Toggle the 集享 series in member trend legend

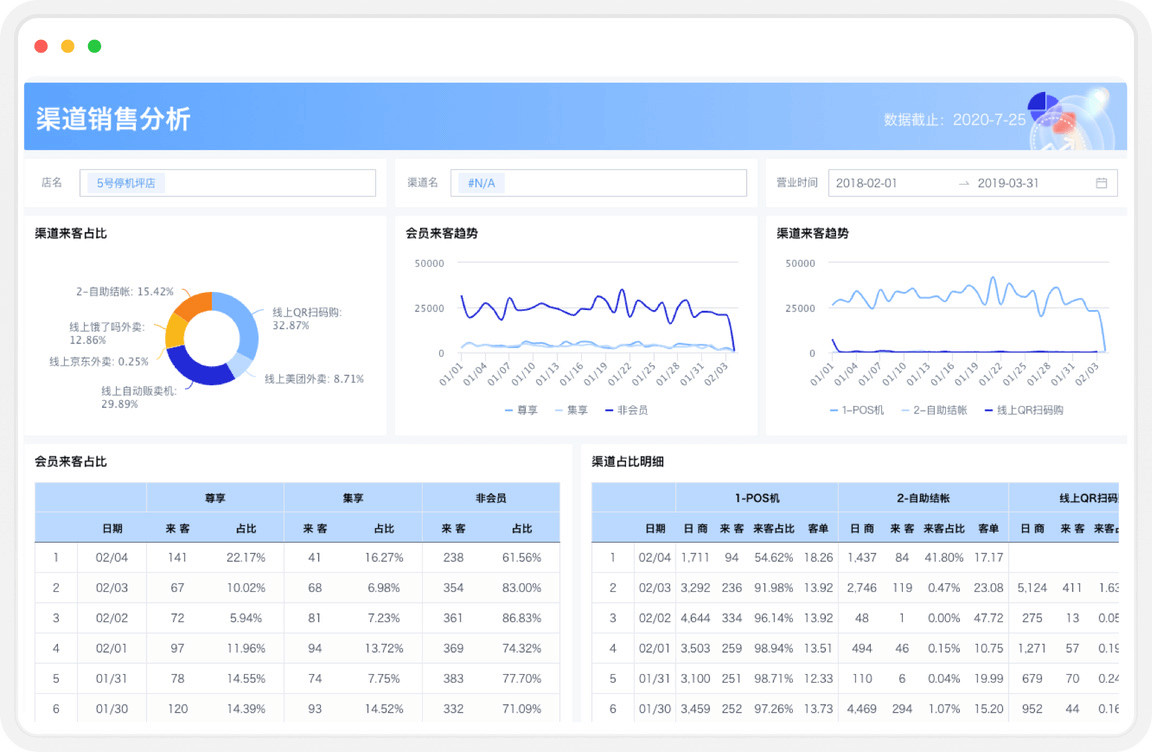tap(570, 410)
